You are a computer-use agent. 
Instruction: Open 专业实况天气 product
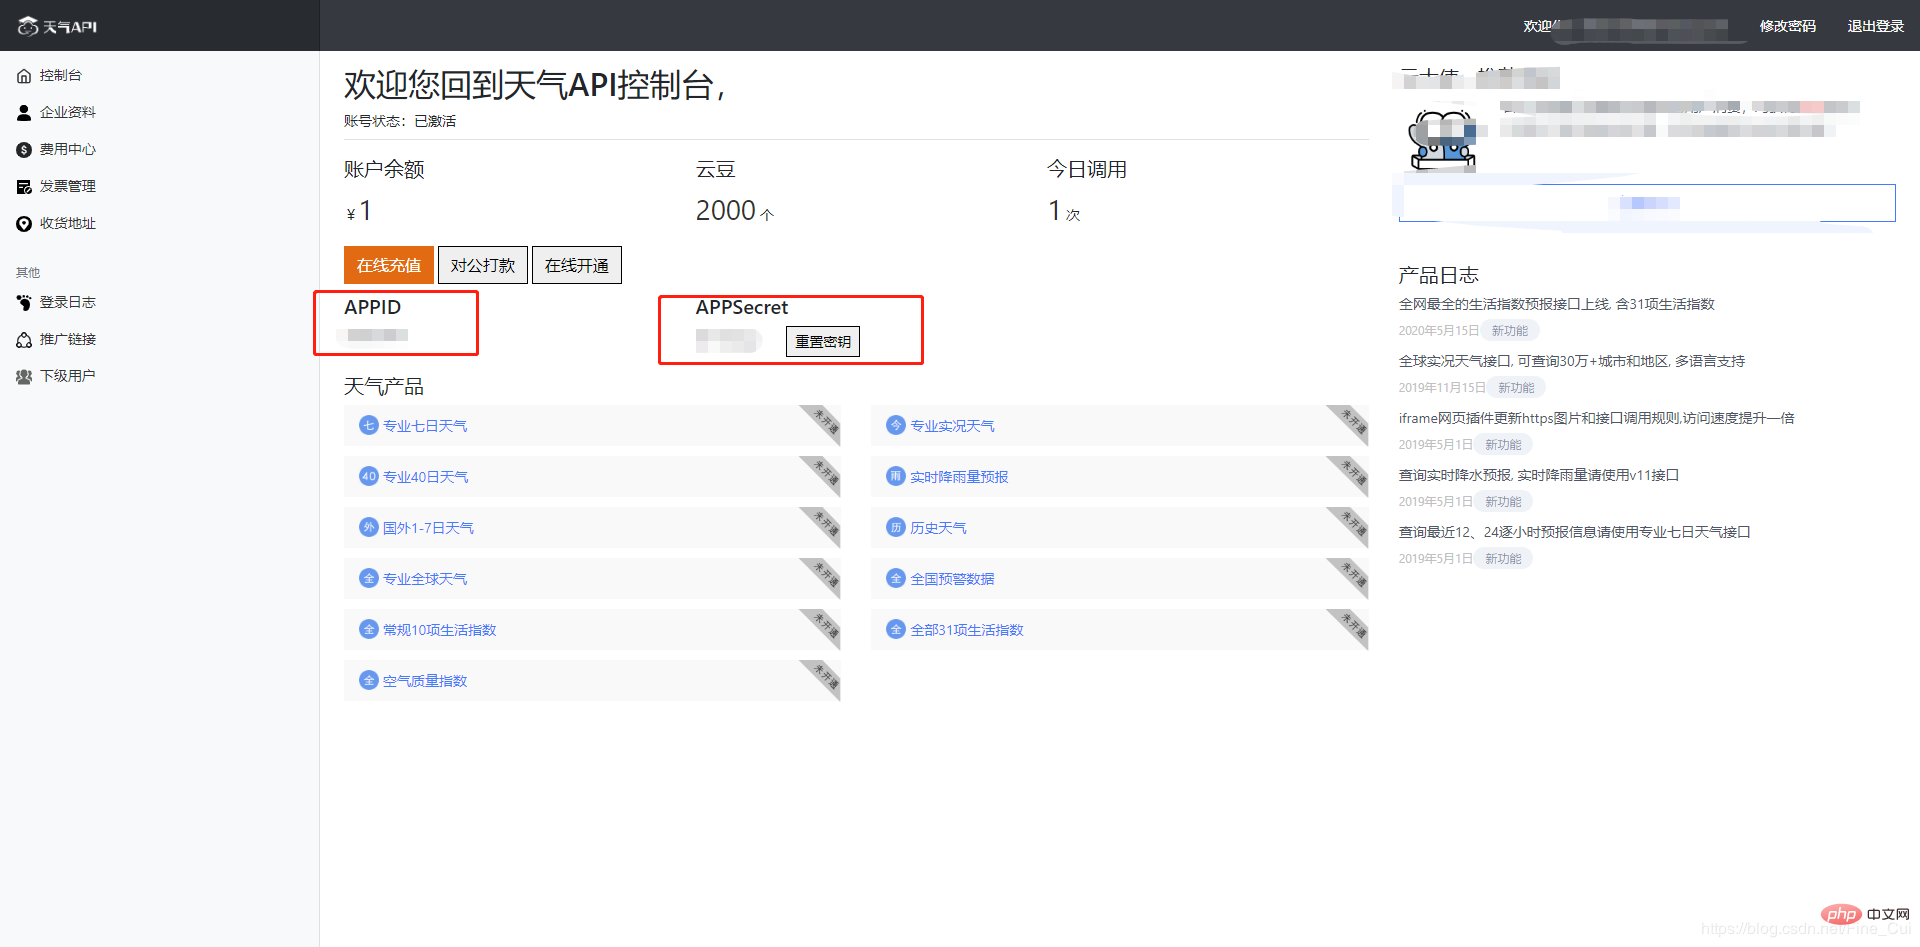tap(950, 425)
